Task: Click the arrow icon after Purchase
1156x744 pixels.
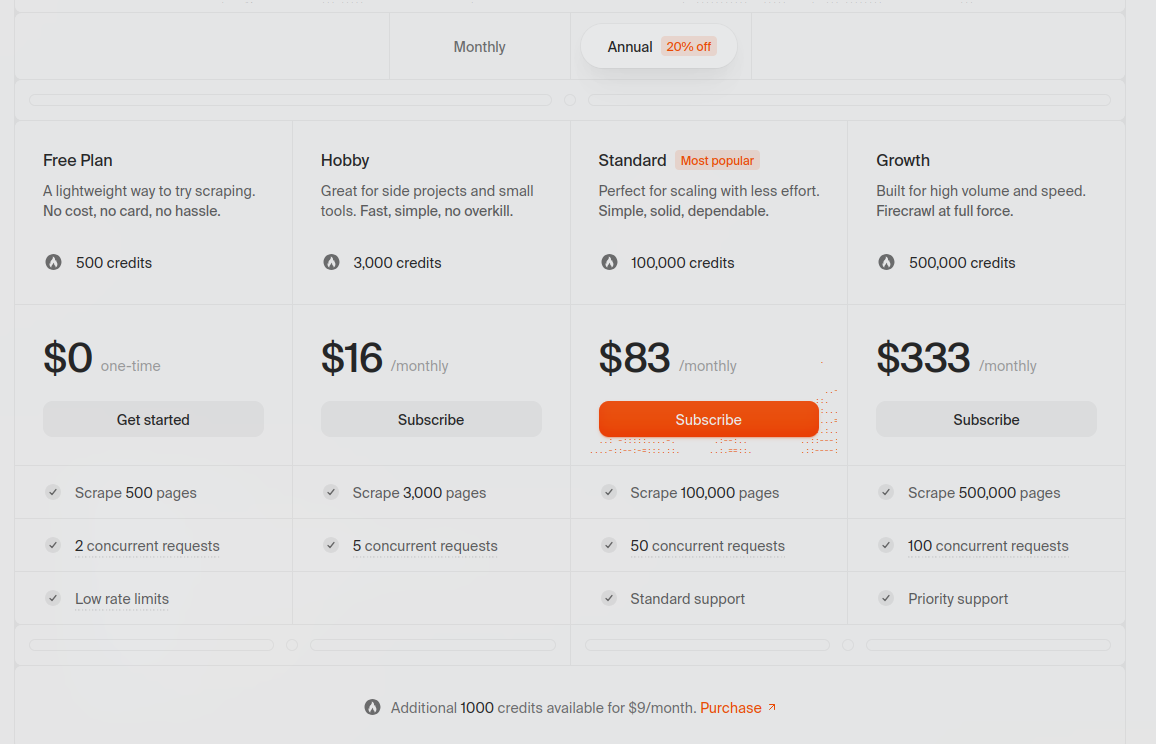Action: (772, 708)
